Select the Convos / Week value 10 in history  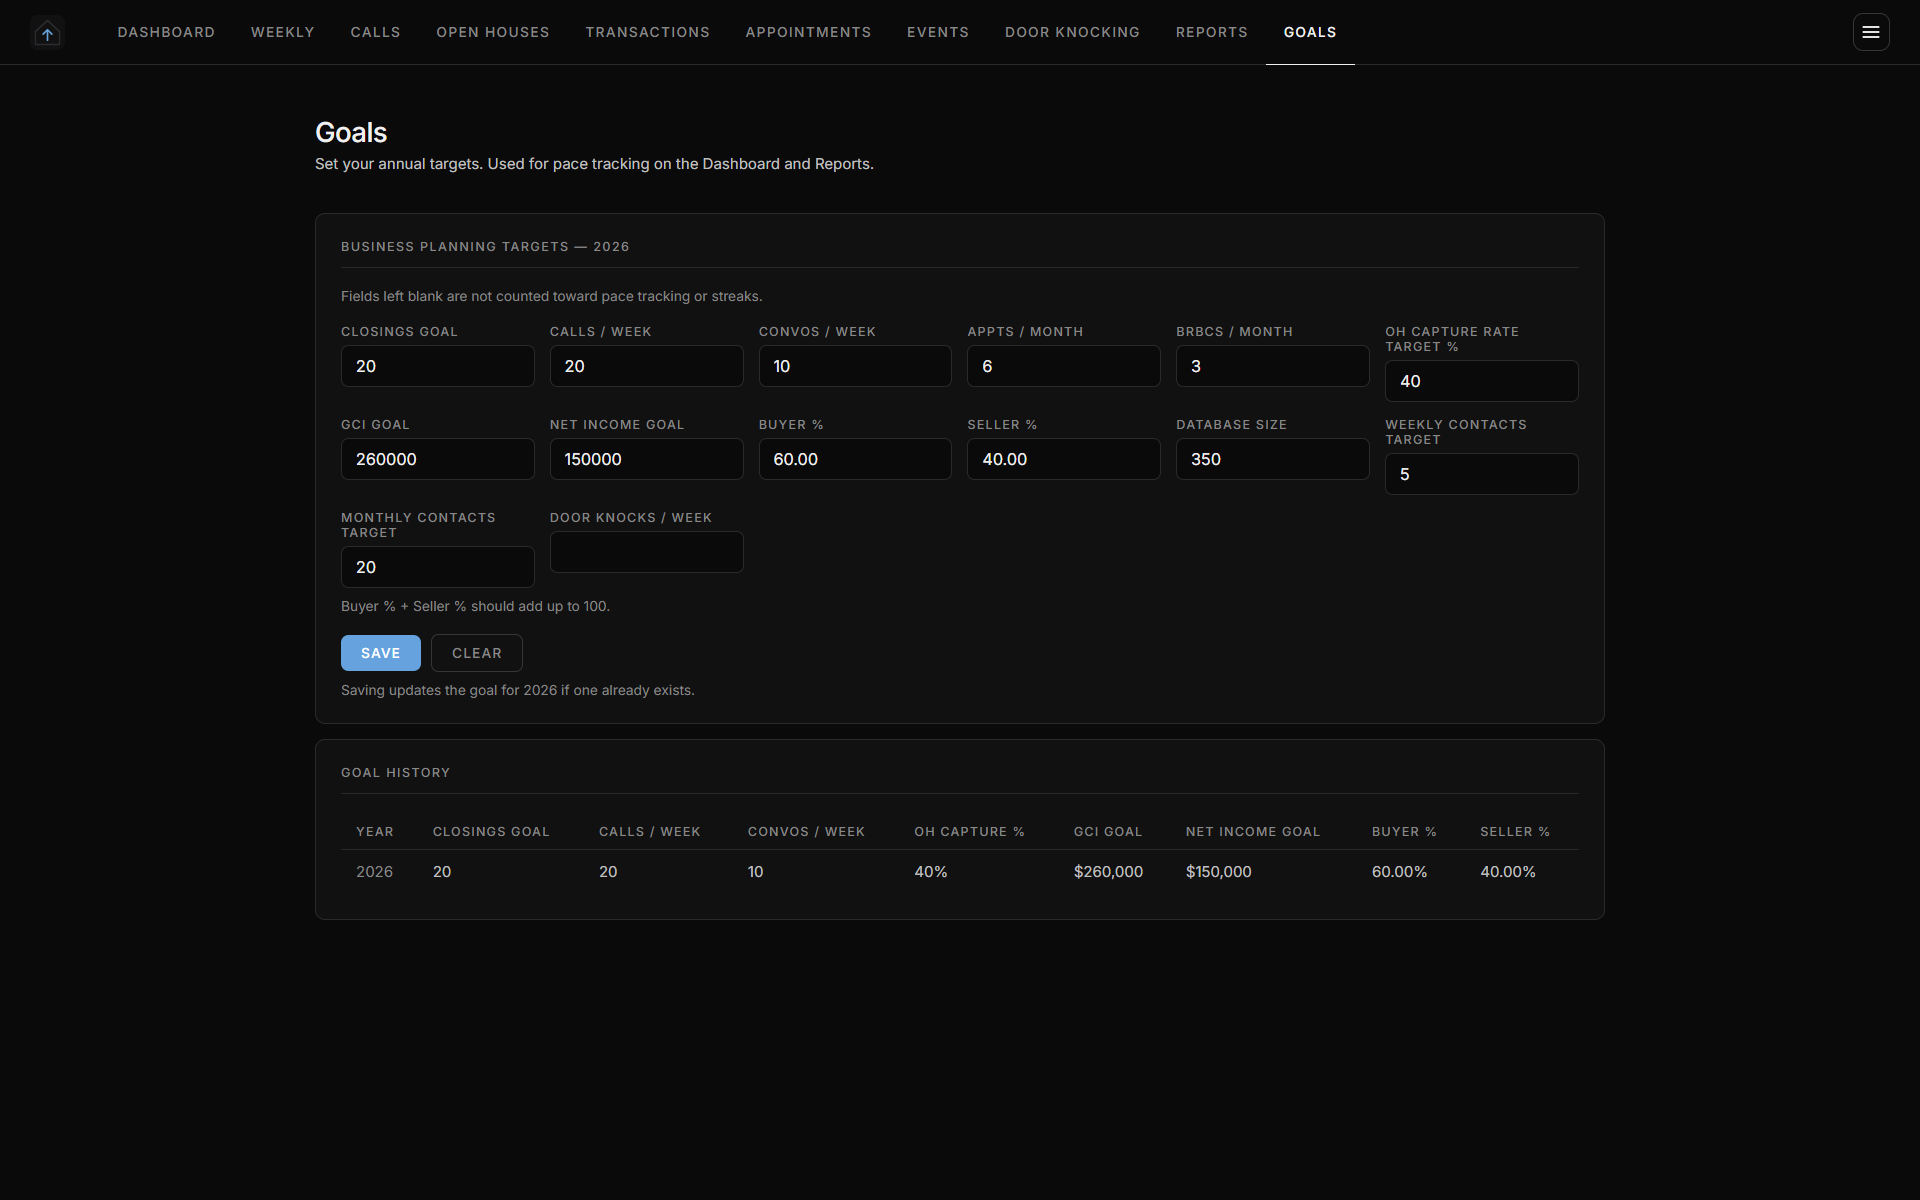(755, 872)
